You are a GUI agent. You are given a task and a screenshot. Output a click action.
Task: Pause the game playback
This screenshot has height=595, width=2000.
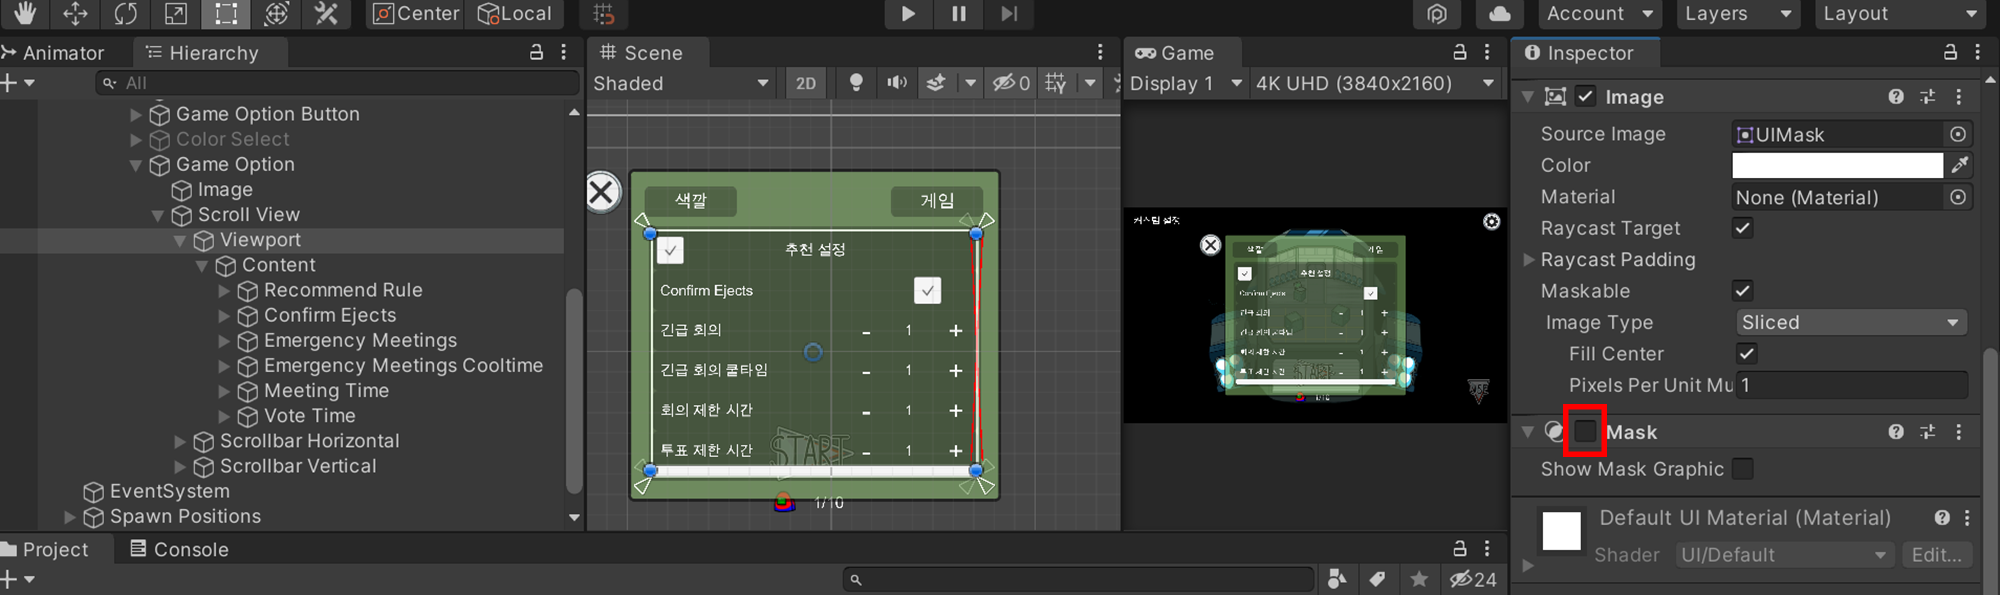pos(958,13)
